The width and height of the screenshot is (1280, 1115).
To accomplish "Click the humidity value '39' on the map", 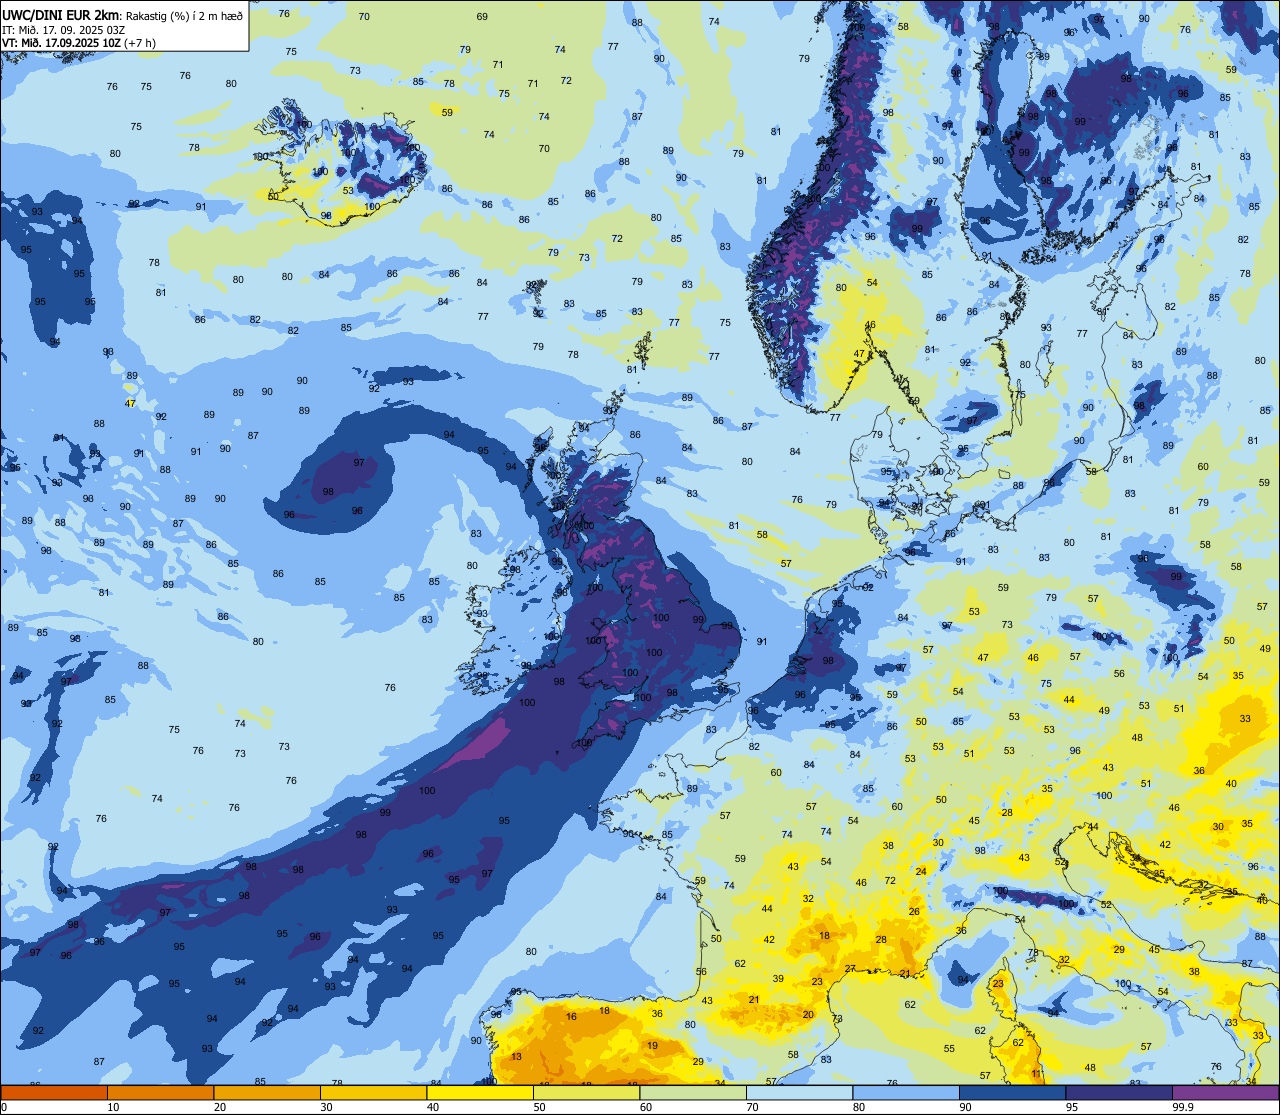I will pyautogui.click(x=778, y=979).
